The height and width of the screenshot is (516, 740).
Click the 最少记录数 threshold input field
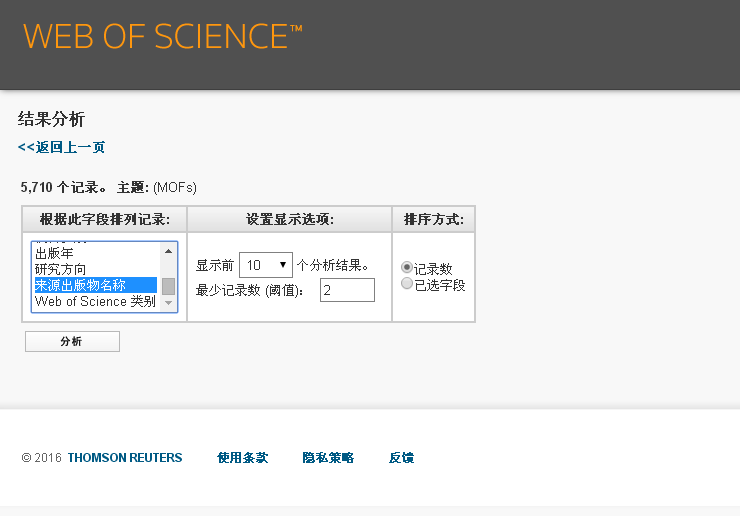[347, 290]
